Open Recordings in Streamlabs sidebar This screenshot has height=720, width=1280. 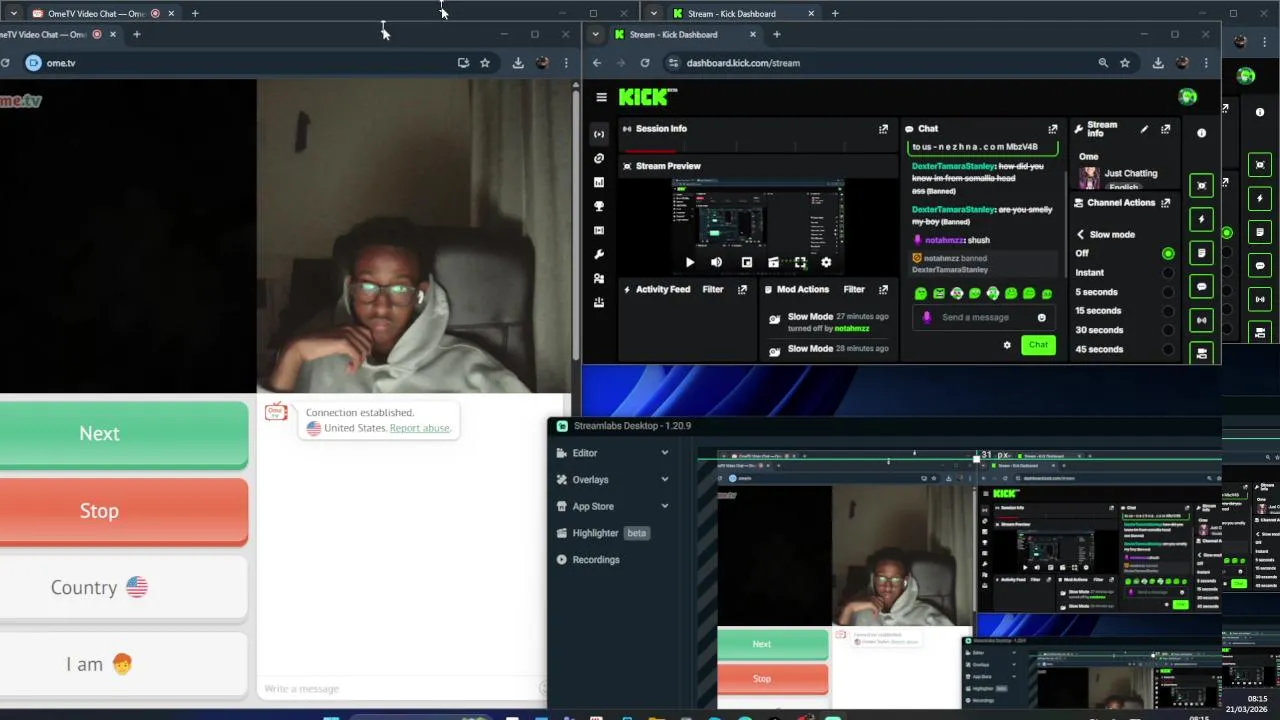tap(588, 560)
